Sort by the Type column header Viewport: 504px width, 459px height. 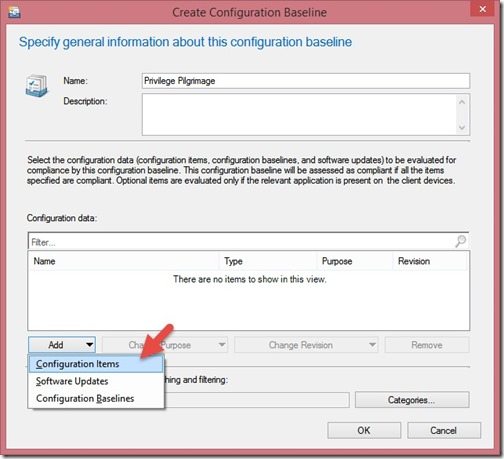[x=268, y=261]
